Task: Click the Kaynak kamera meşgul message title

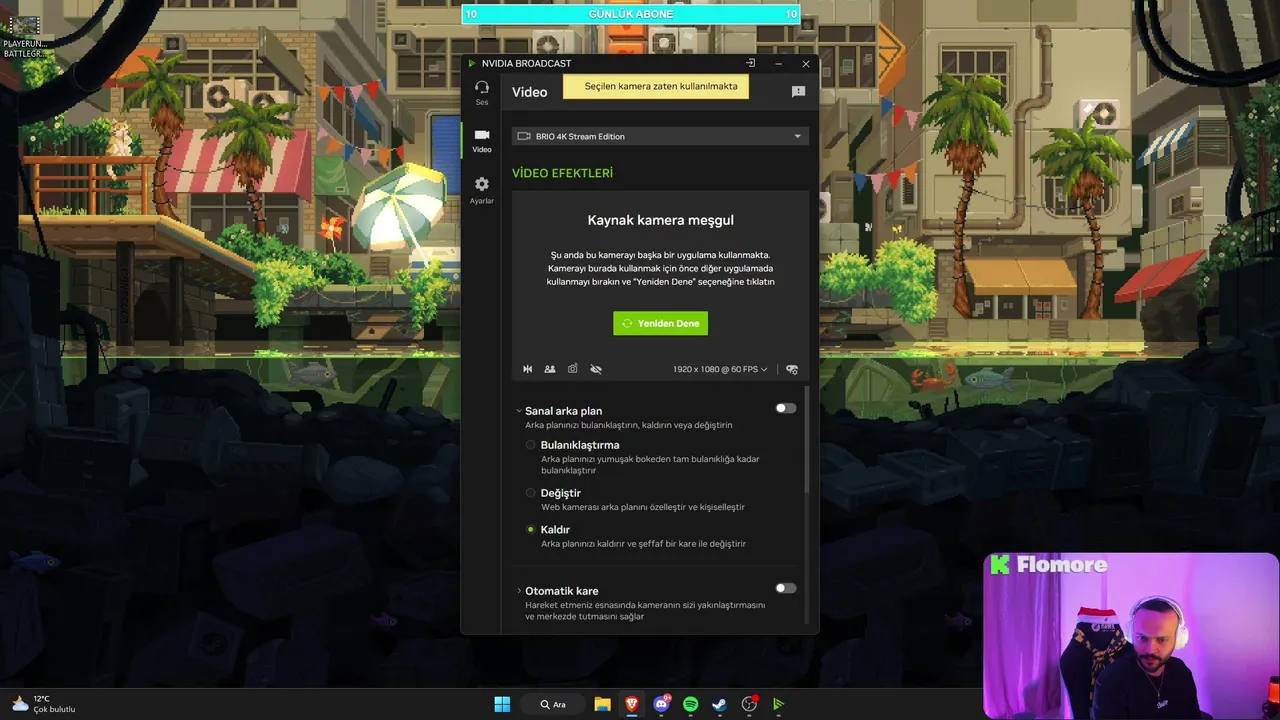Action: pos(660,220)
